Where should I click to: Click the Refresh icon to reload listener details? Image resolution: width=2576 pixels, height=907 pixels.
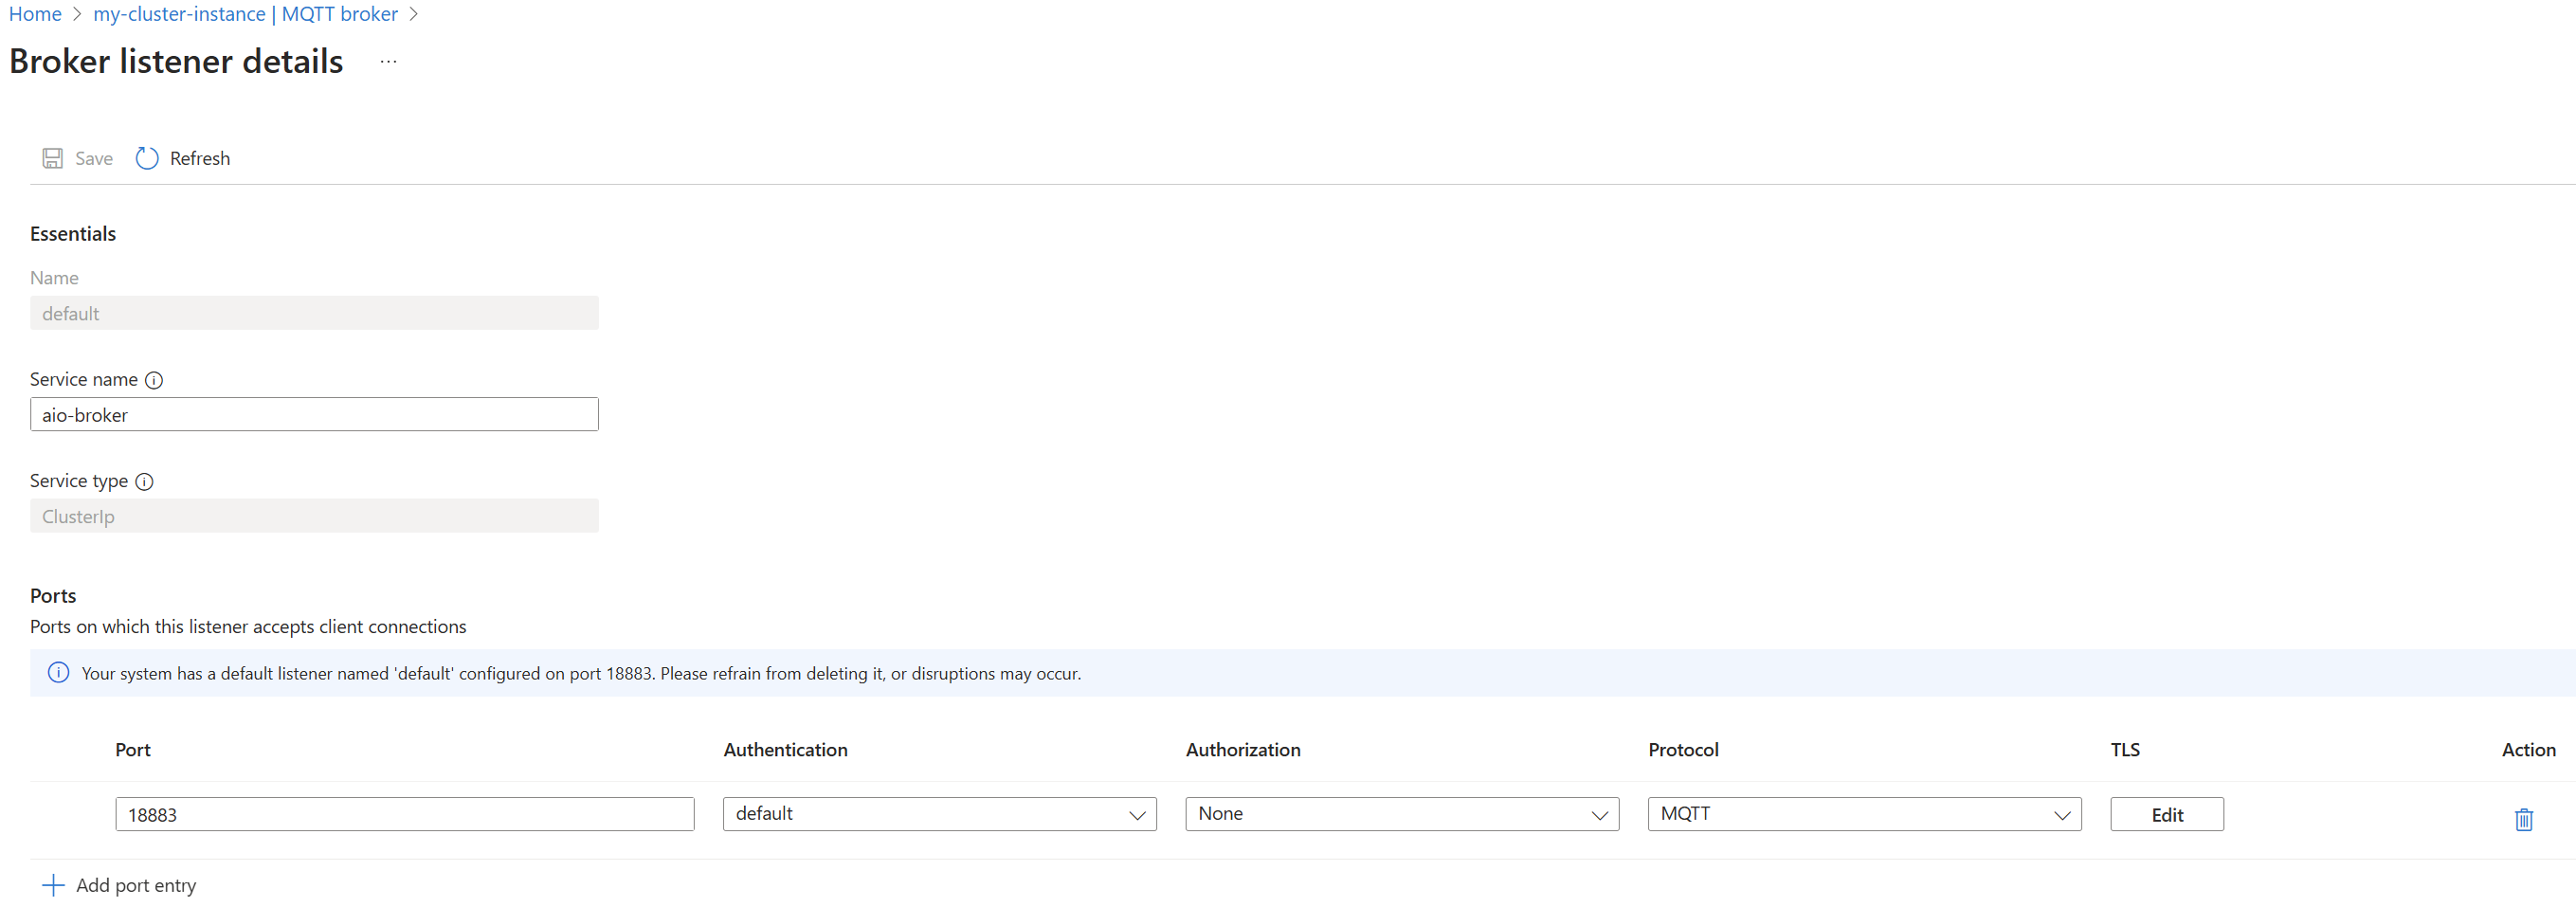146,158
